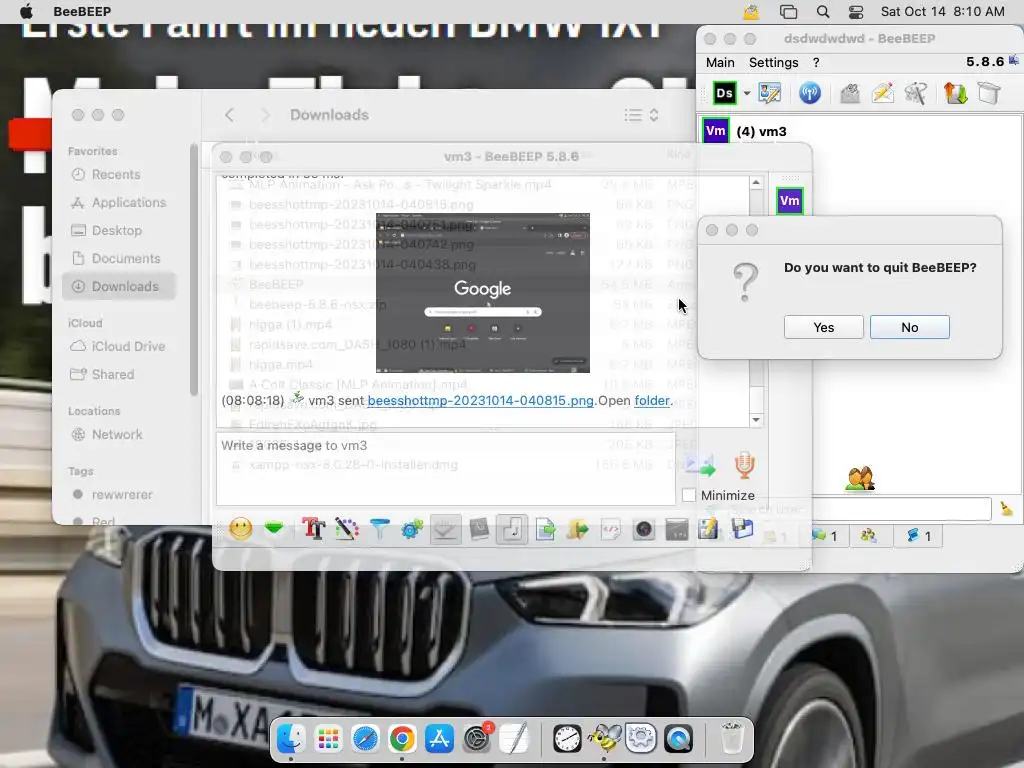Image resolution: width=1024 pixels, height=768 pixels.
Task: Open Spotlight search in the menu bar
Action: point(823,12)
